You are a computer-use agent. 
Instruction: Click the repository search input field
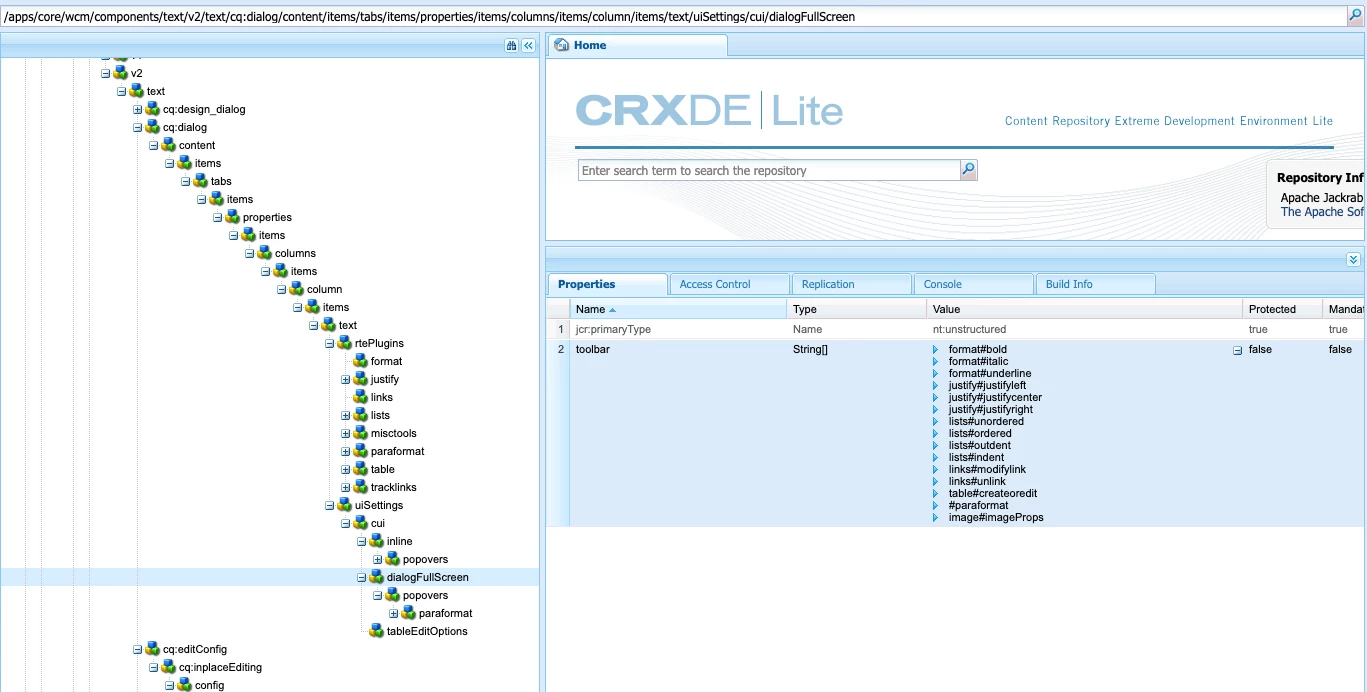click(x=769, y=171)
